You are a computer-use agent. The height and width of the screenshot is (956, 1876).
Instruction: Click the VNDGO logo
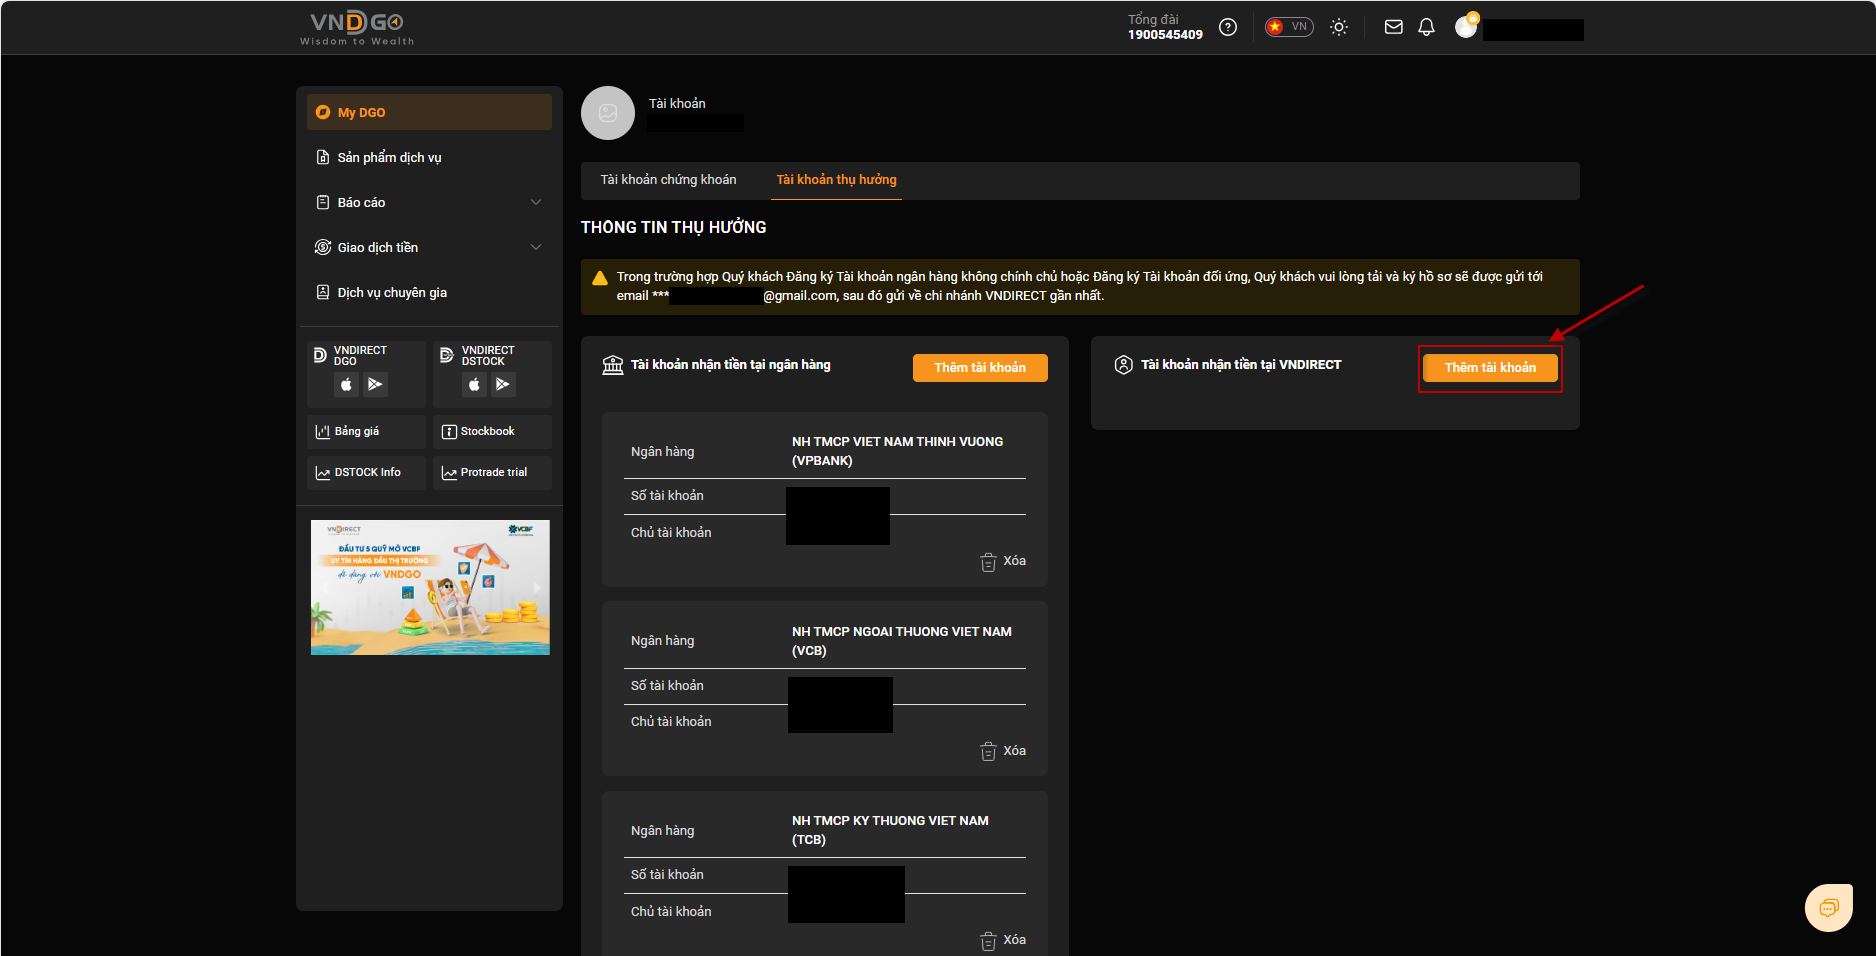357,27
